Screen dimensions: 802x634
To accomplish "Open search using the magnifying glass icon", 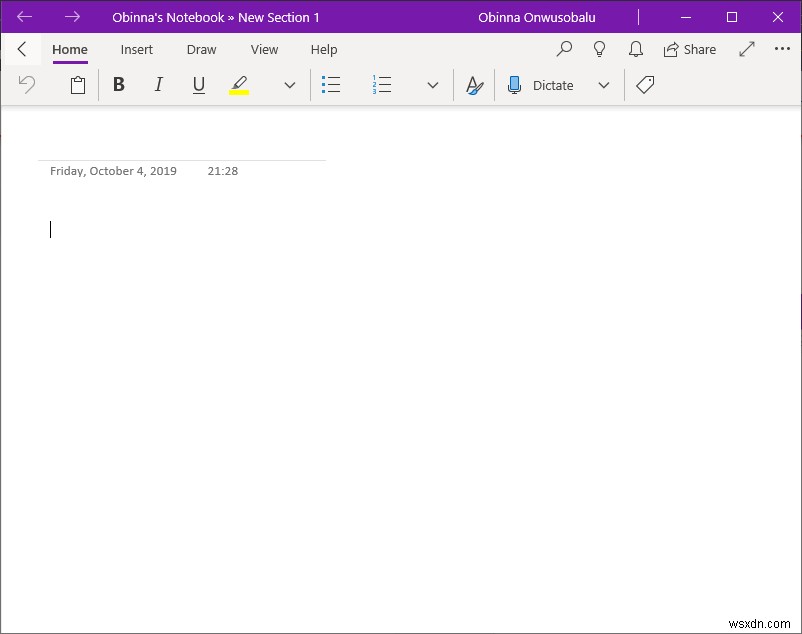I will point(564,49).
